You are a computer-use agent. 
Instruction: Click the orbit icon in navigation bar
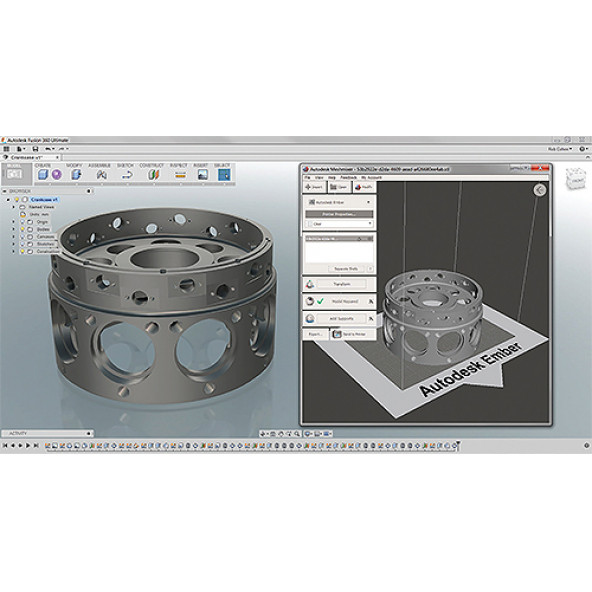(x=264, y=434)
